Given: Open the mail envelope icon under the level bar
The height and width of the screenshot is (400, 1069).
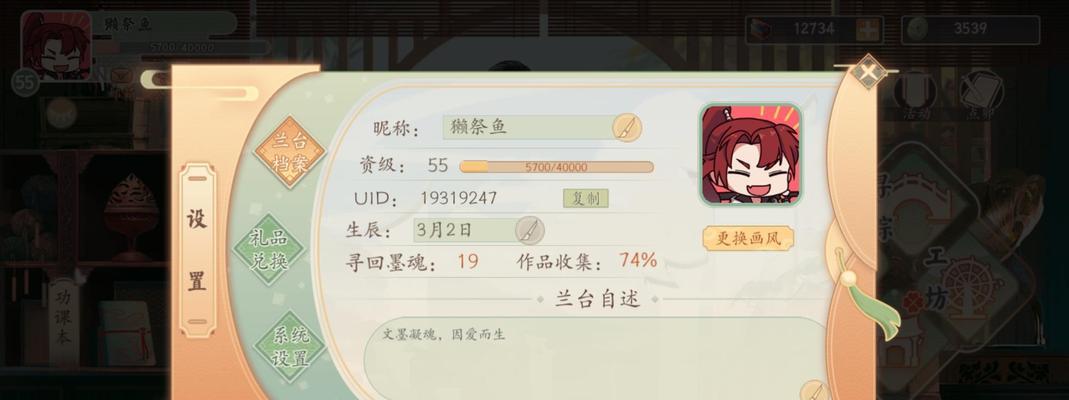Looking at the screenshot, I should (x=122, y=75).
